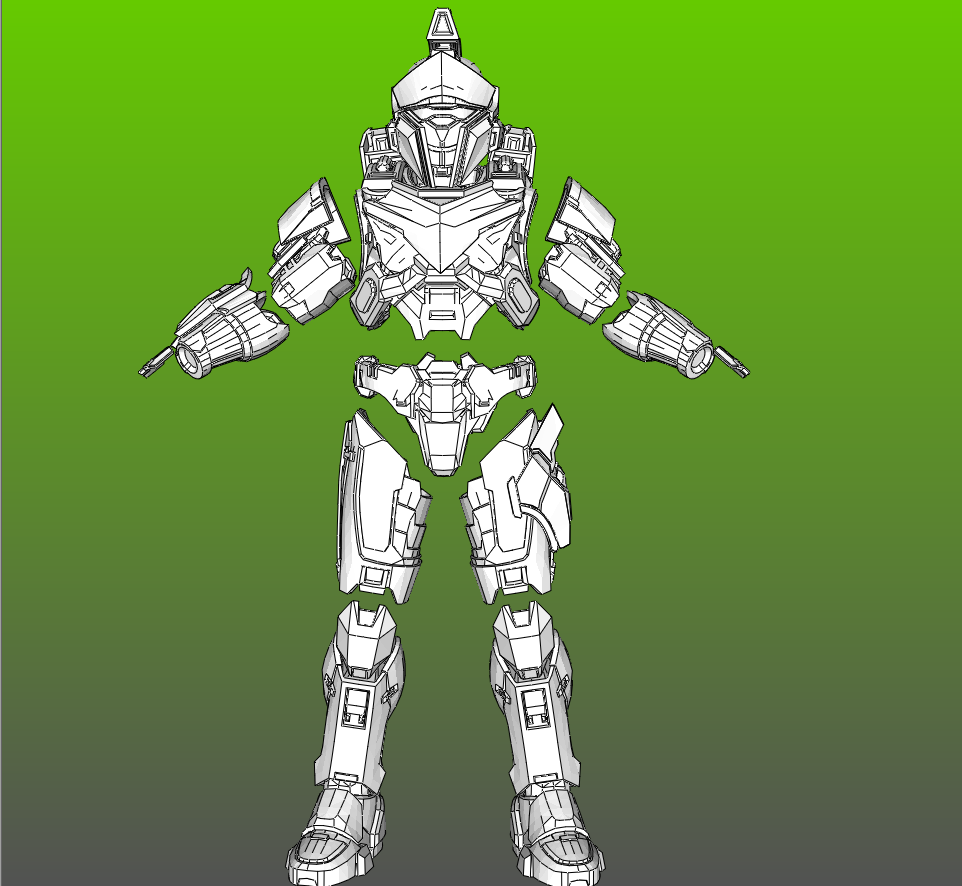This screenshot has width=962, height=886.
Task: Select the shin armor on the screen's right side
Action: 535,696
